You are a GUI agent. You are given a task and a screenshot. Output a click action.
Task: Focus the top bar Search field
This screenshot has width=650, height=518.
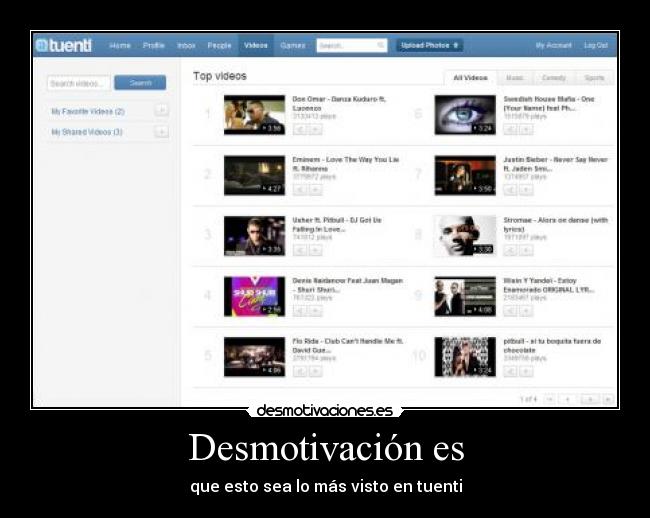click(x=352, y=45)
